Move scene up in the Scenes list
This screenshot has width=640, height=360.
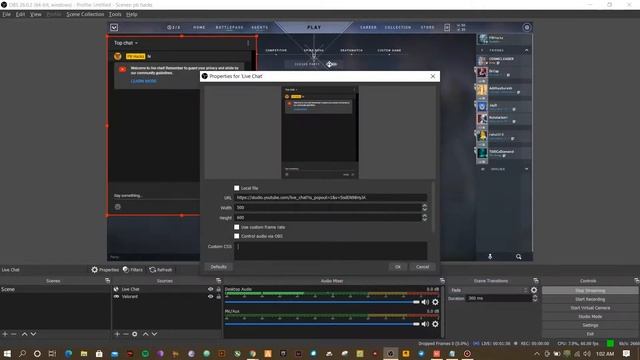24,334
